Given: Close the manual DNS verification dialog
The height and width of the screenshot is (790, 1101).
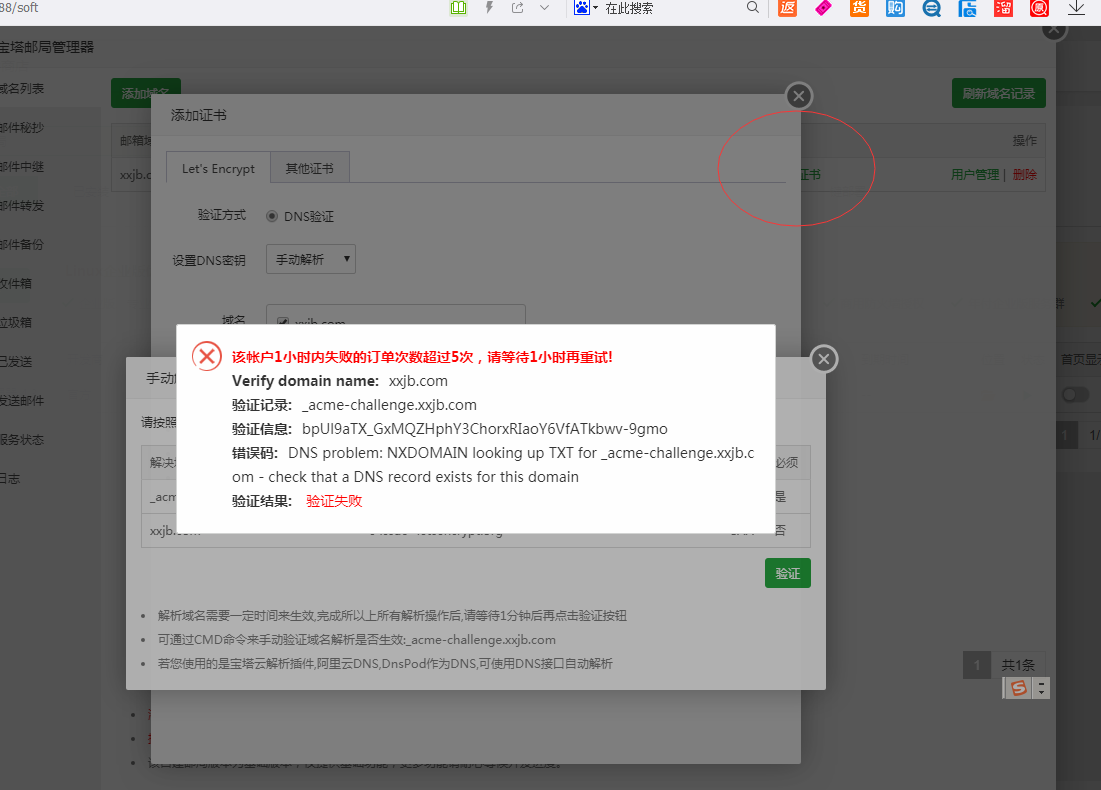Looking at the screenshot, I should 824,360.
